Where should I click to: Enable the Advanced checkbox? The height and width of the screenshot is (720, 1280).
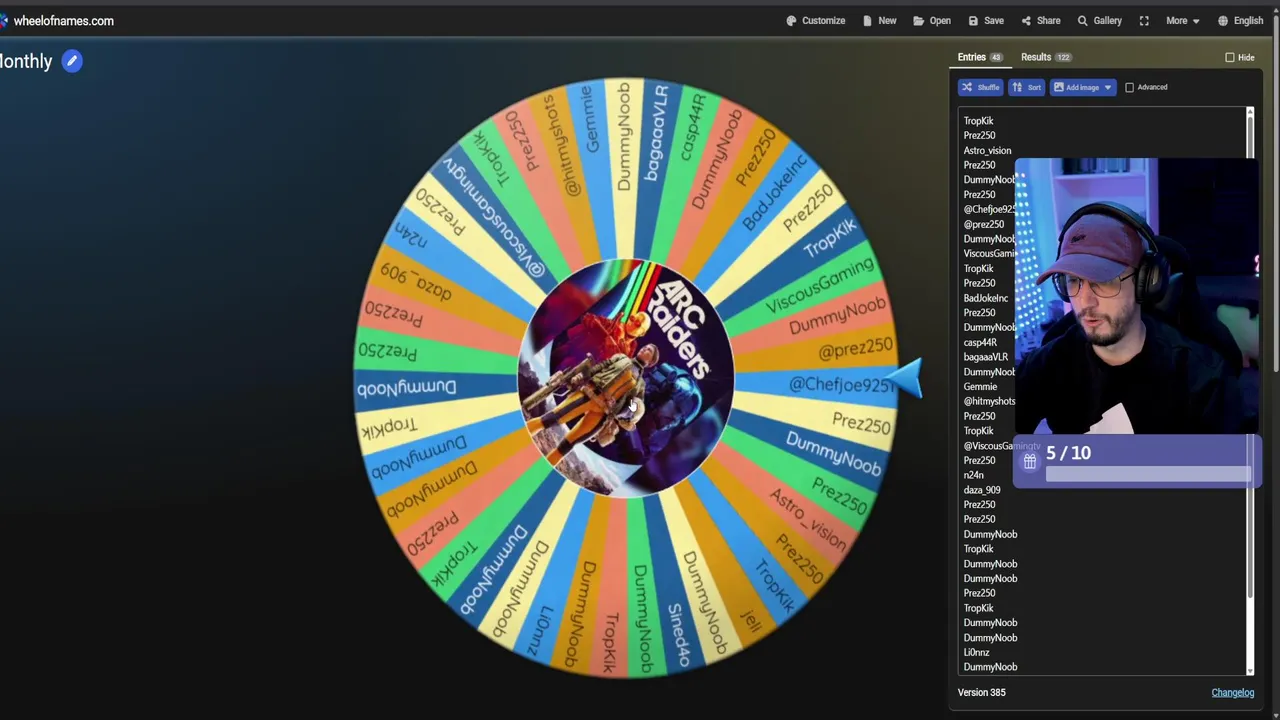click(1130, 87)
